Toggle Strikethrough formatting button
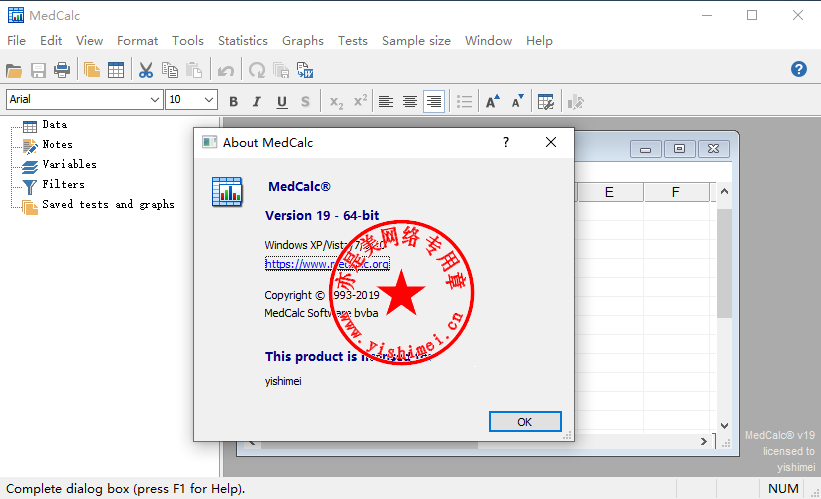This screenshot has width=821, height=499. pos(305,102)
